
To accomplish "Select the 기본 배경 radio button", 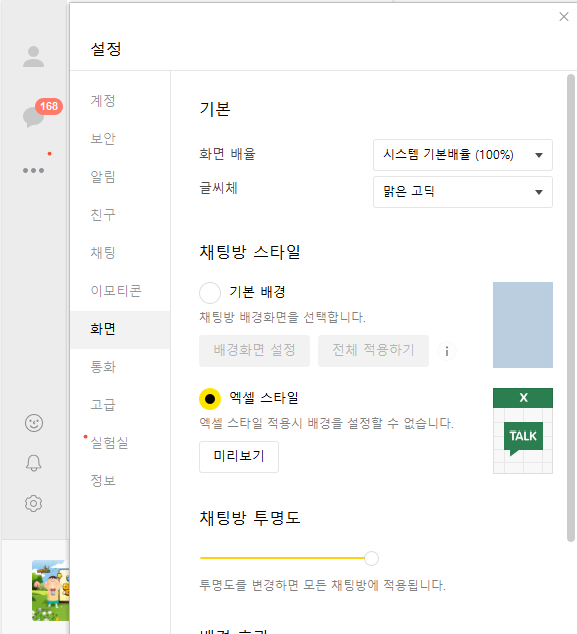I will 210,292.
